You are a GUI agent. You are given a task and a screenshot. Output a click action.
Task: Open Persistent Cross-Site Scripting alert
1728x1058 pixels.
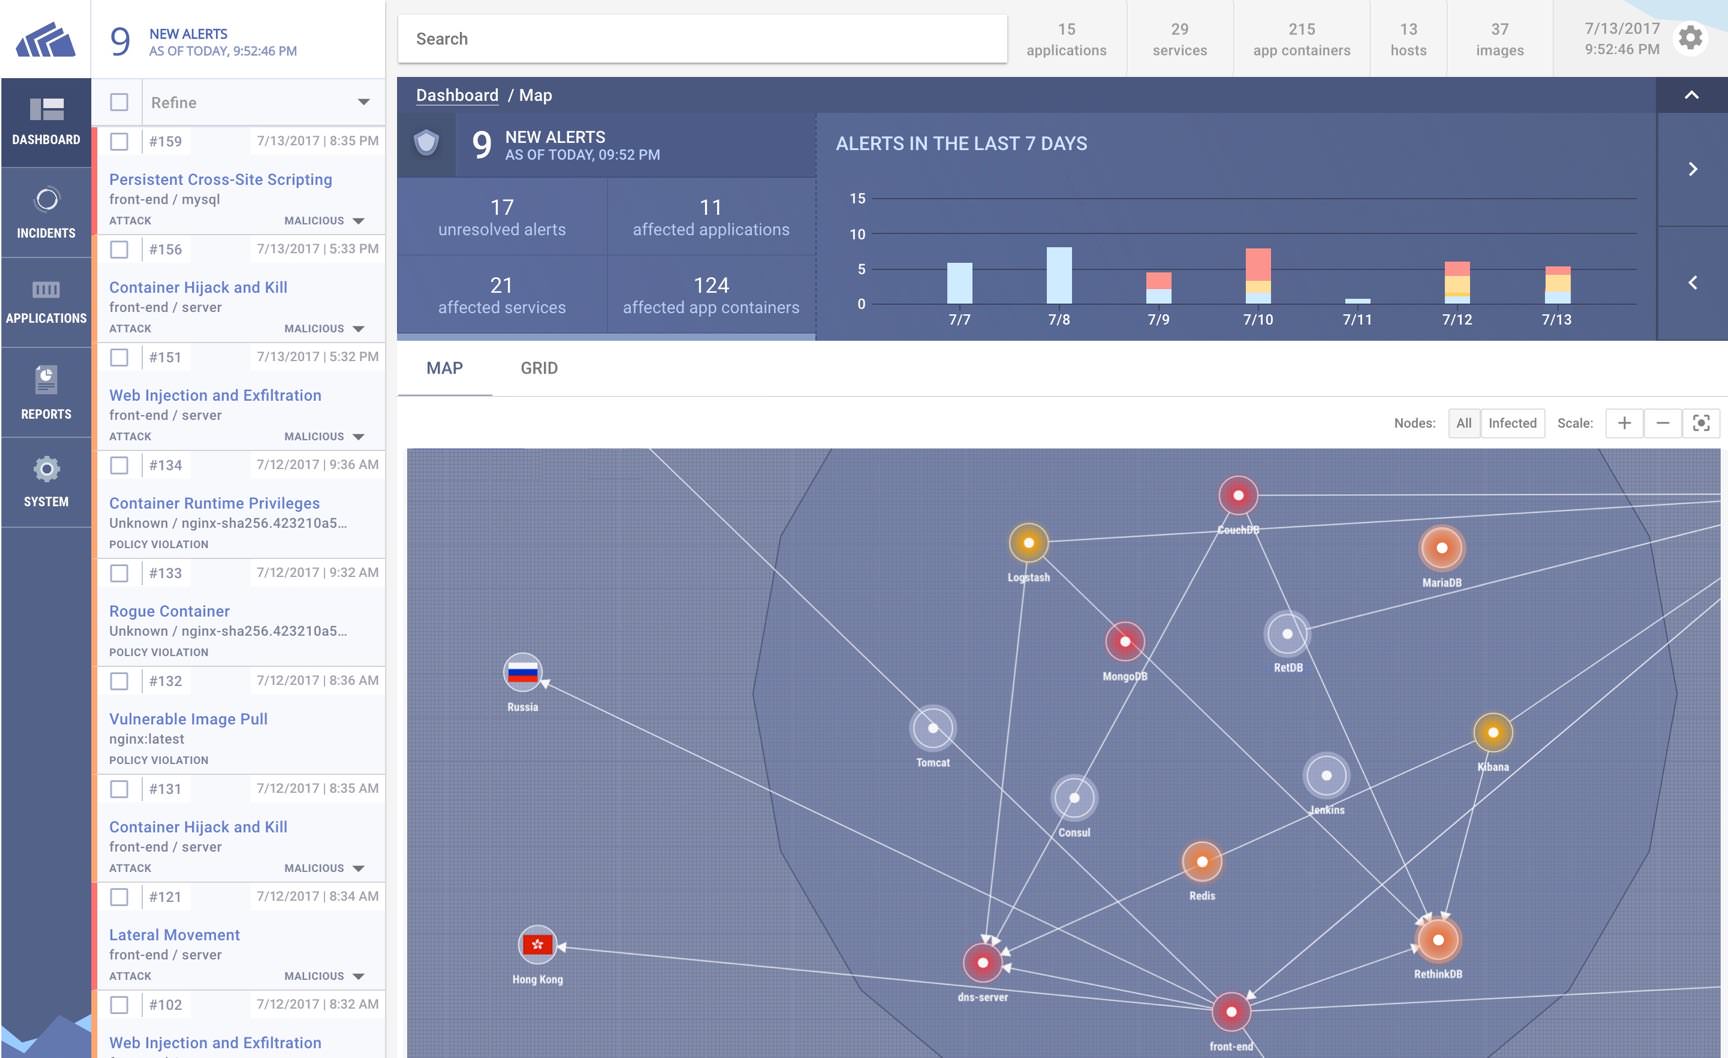[221, 179]
